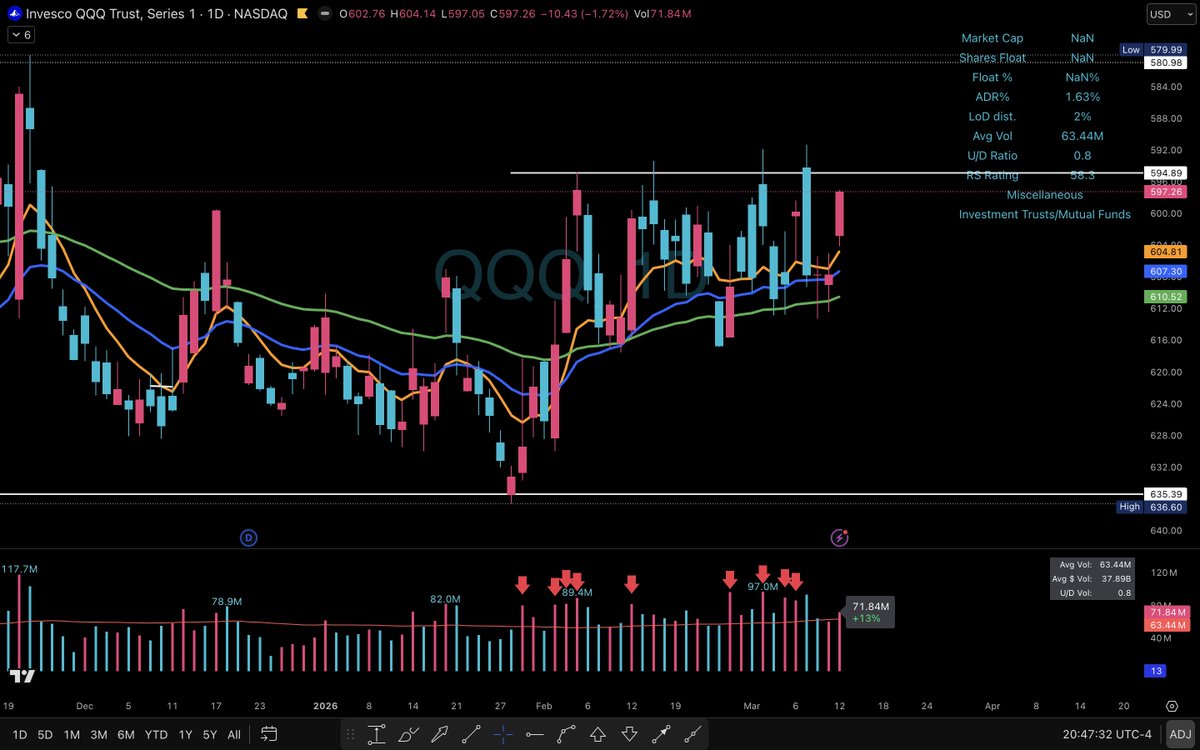The height and width of the screenshot is (750, 1200).
Task: Select the blue crosshair cursor tool
Action: point(503,734)
